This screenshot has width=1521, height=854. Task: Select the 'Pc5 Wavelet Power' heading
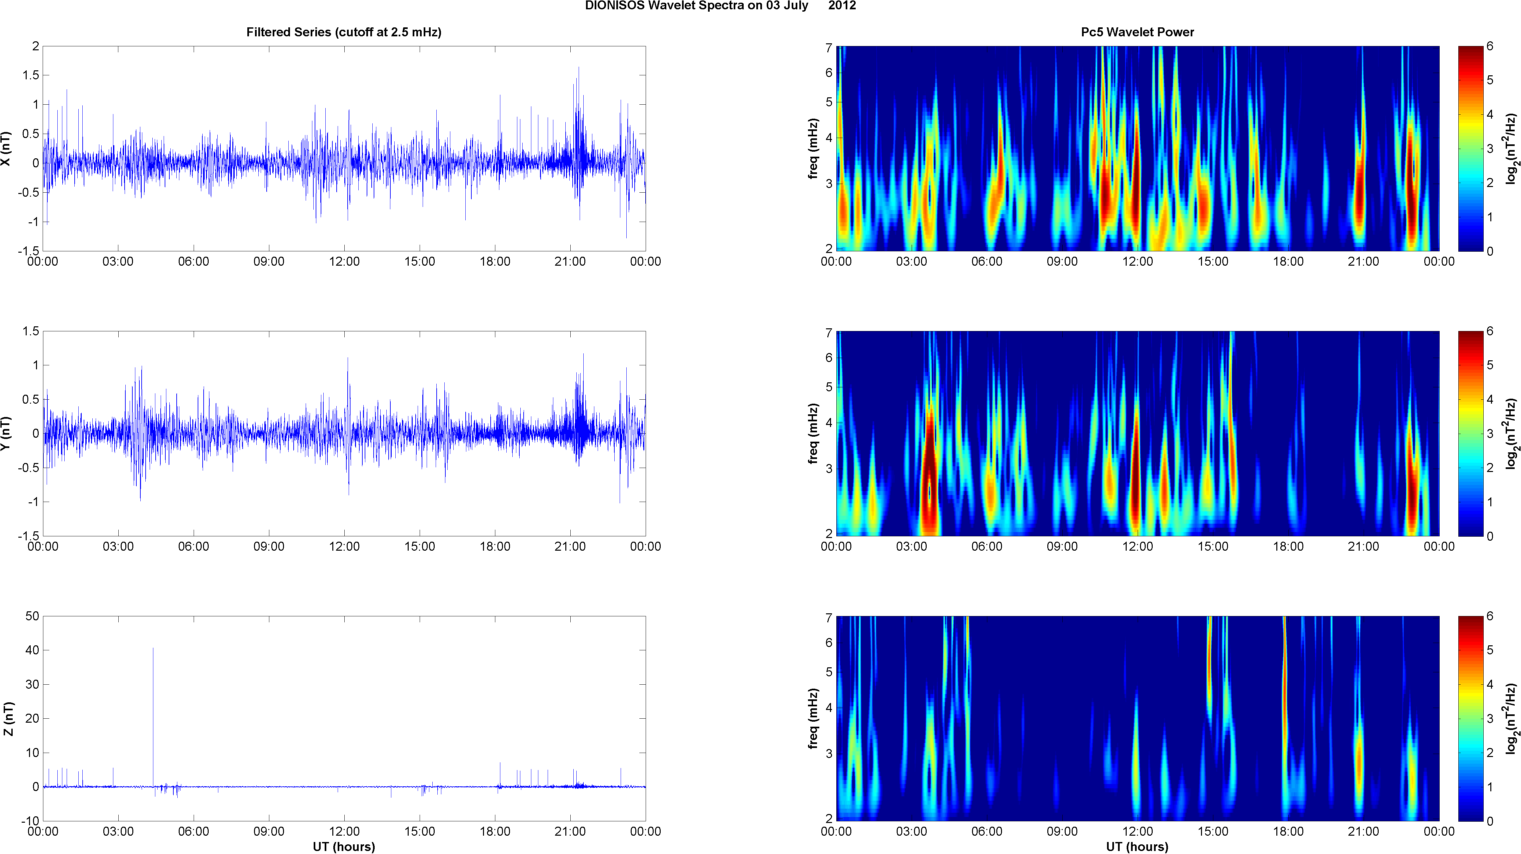[x=1137, y=32]
